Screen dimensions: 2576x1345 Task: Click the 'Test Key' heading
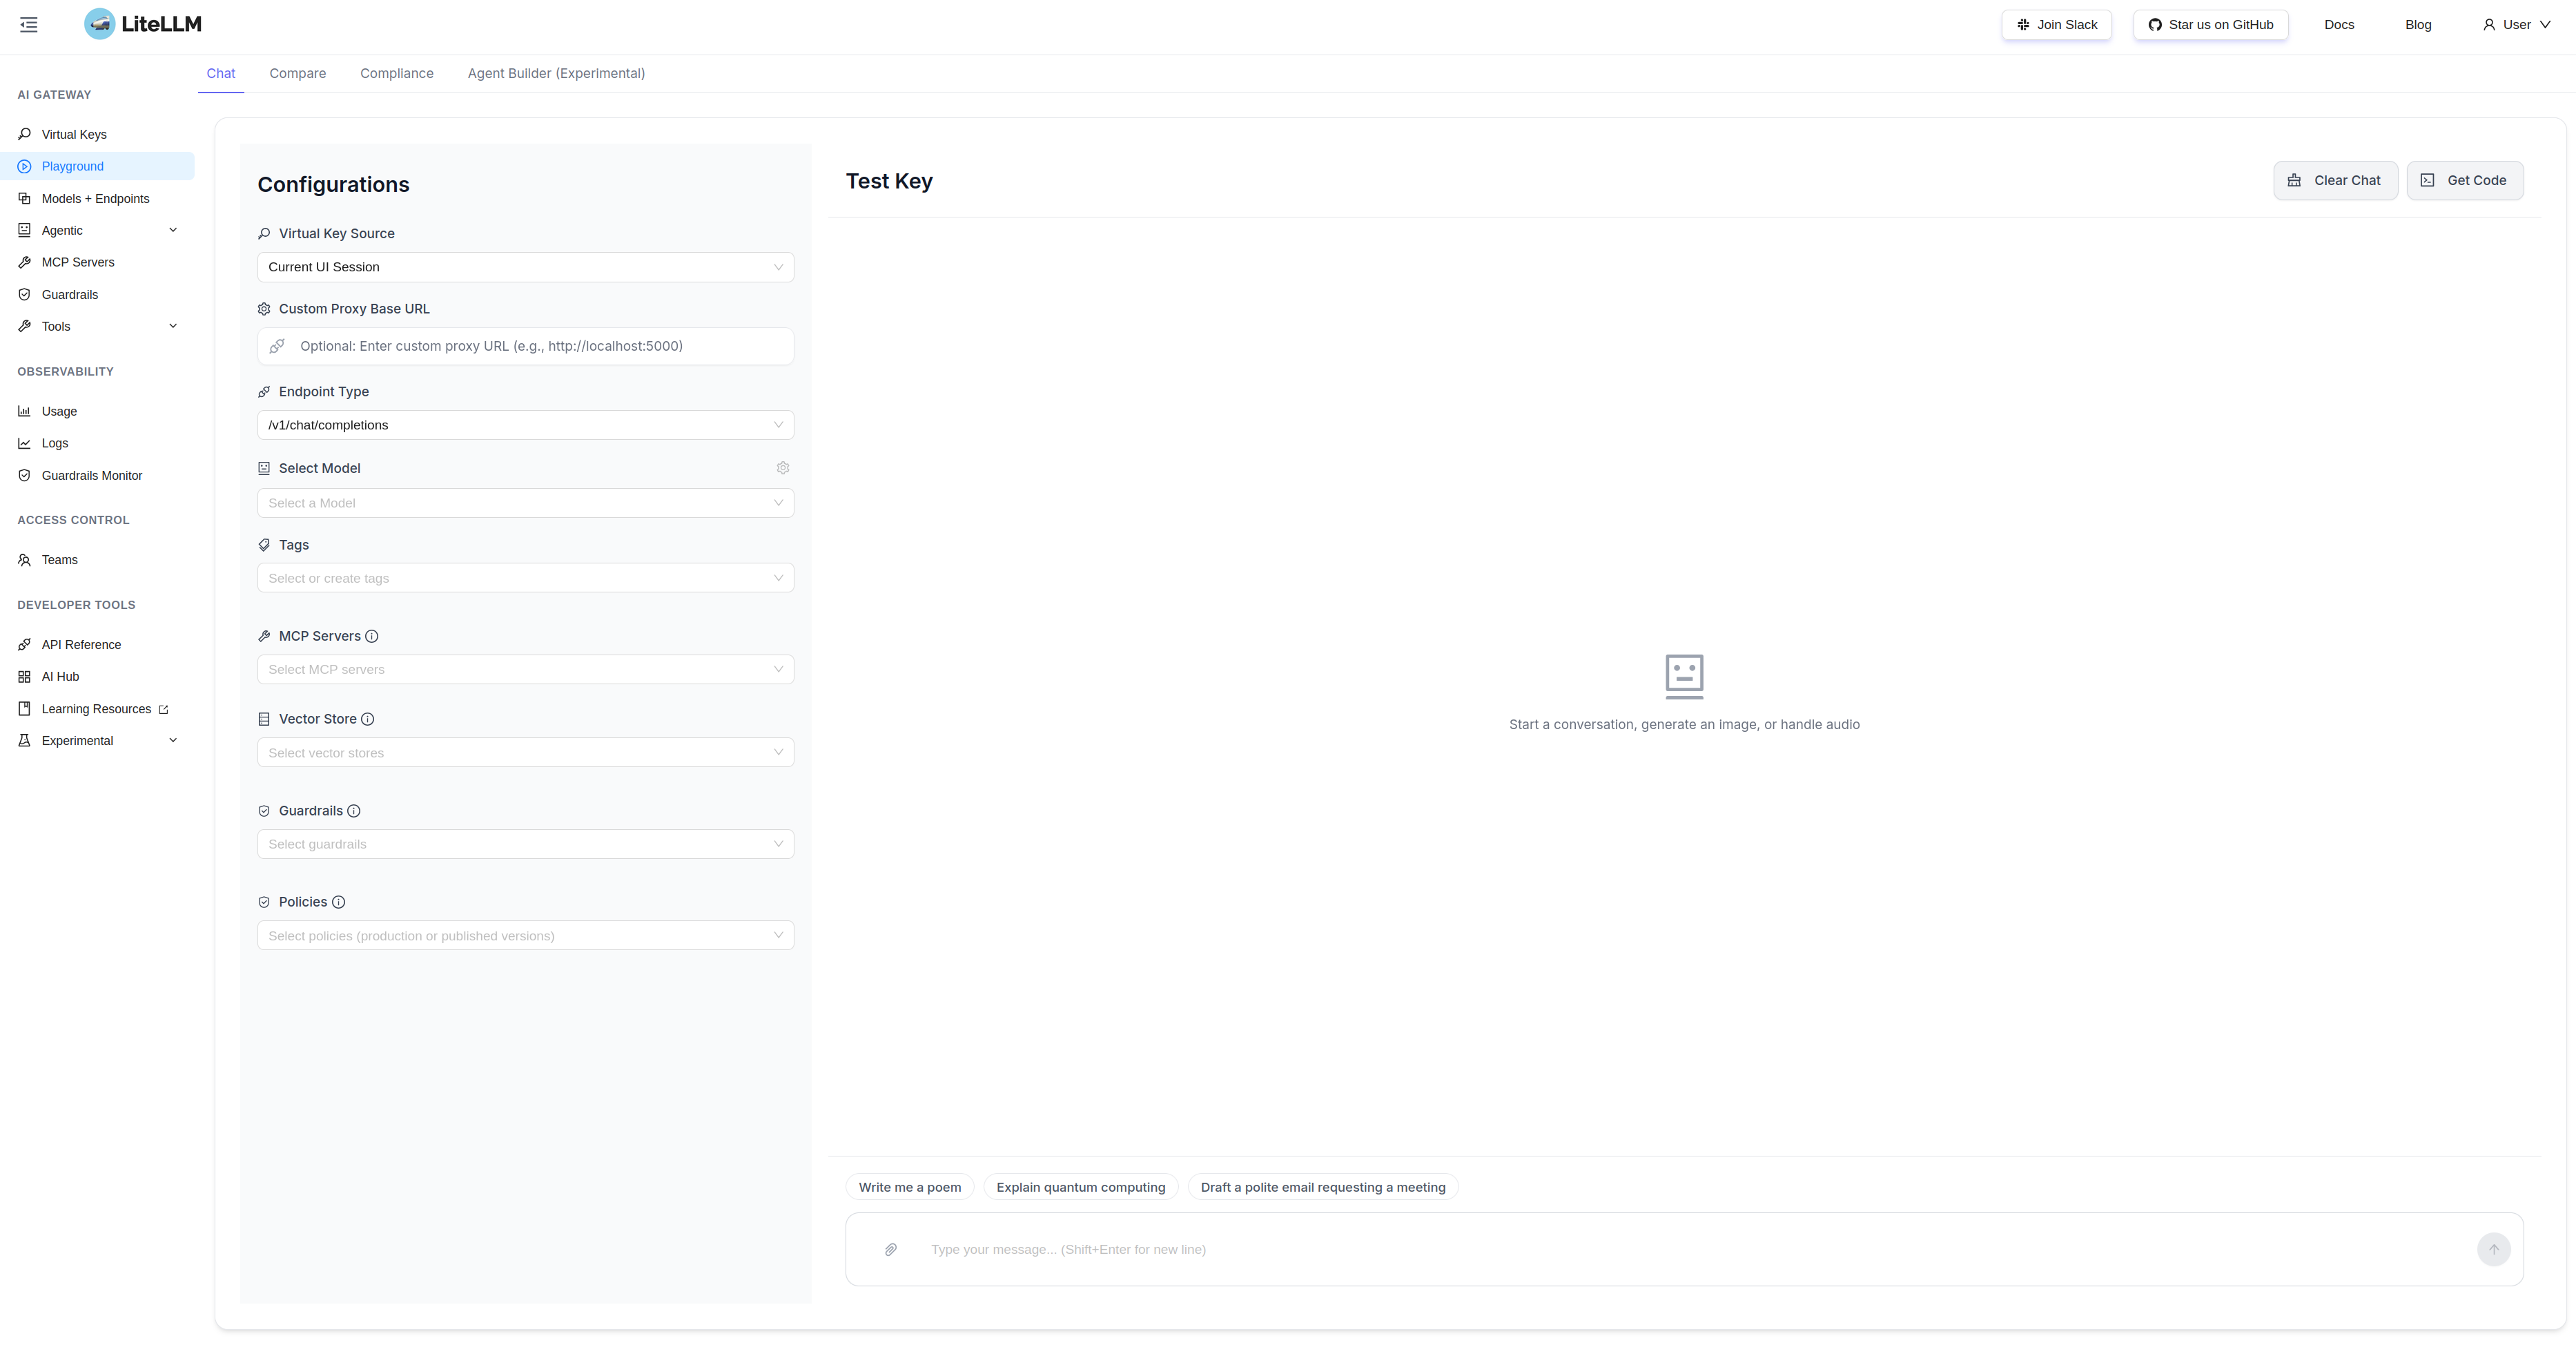click(x=889, y=181)
